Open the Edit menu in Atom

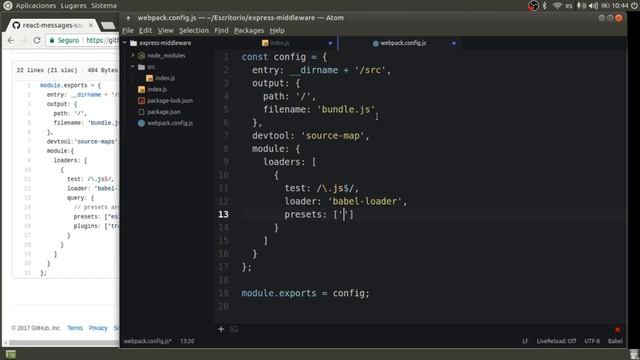145,31
